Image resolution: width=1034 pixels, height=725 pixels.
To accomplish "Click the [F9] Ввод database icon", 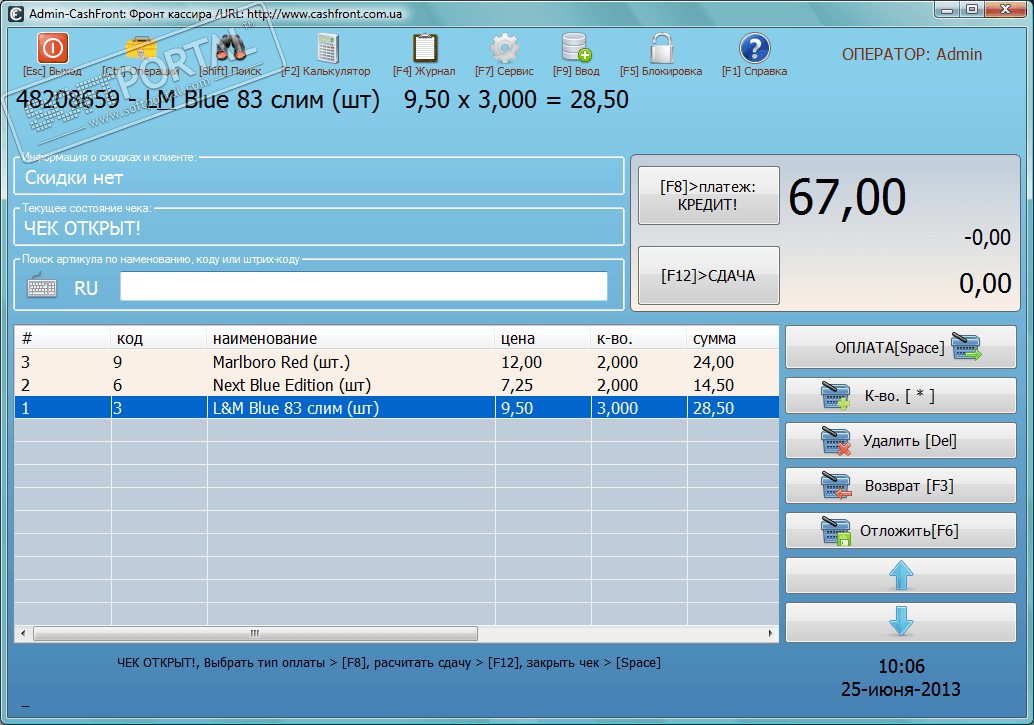I will 576,48.
